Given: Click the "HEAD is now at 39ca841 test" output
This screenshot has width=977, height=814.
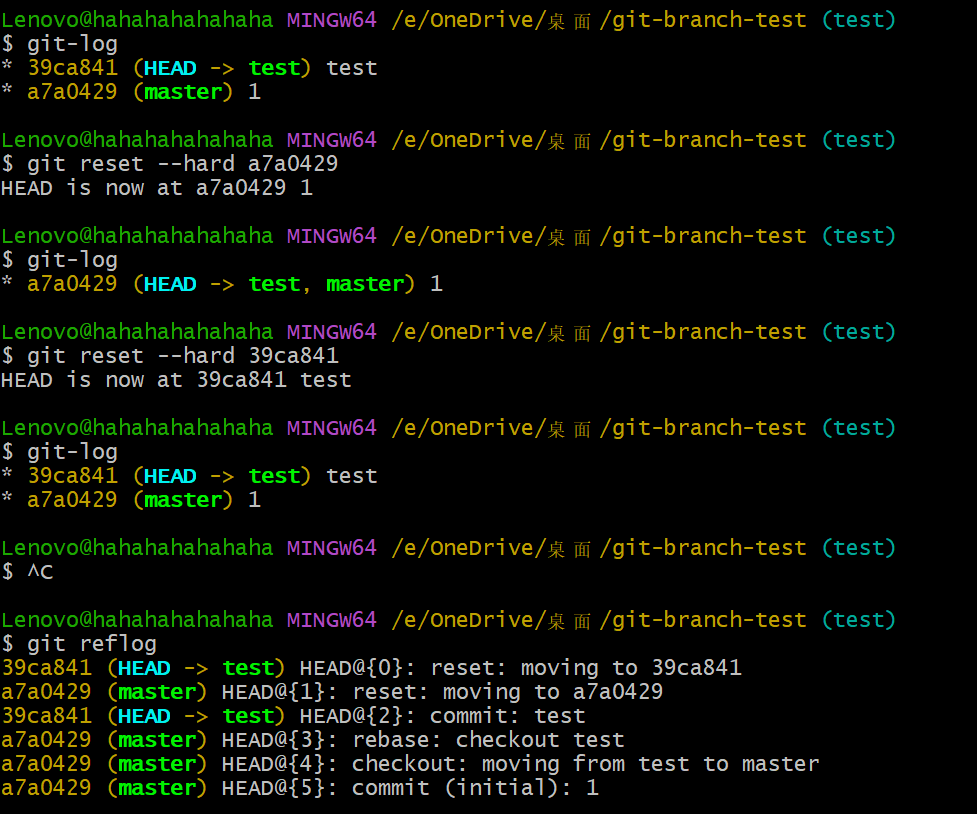Looking at the screenshot, I should click(x=176, y=380).
